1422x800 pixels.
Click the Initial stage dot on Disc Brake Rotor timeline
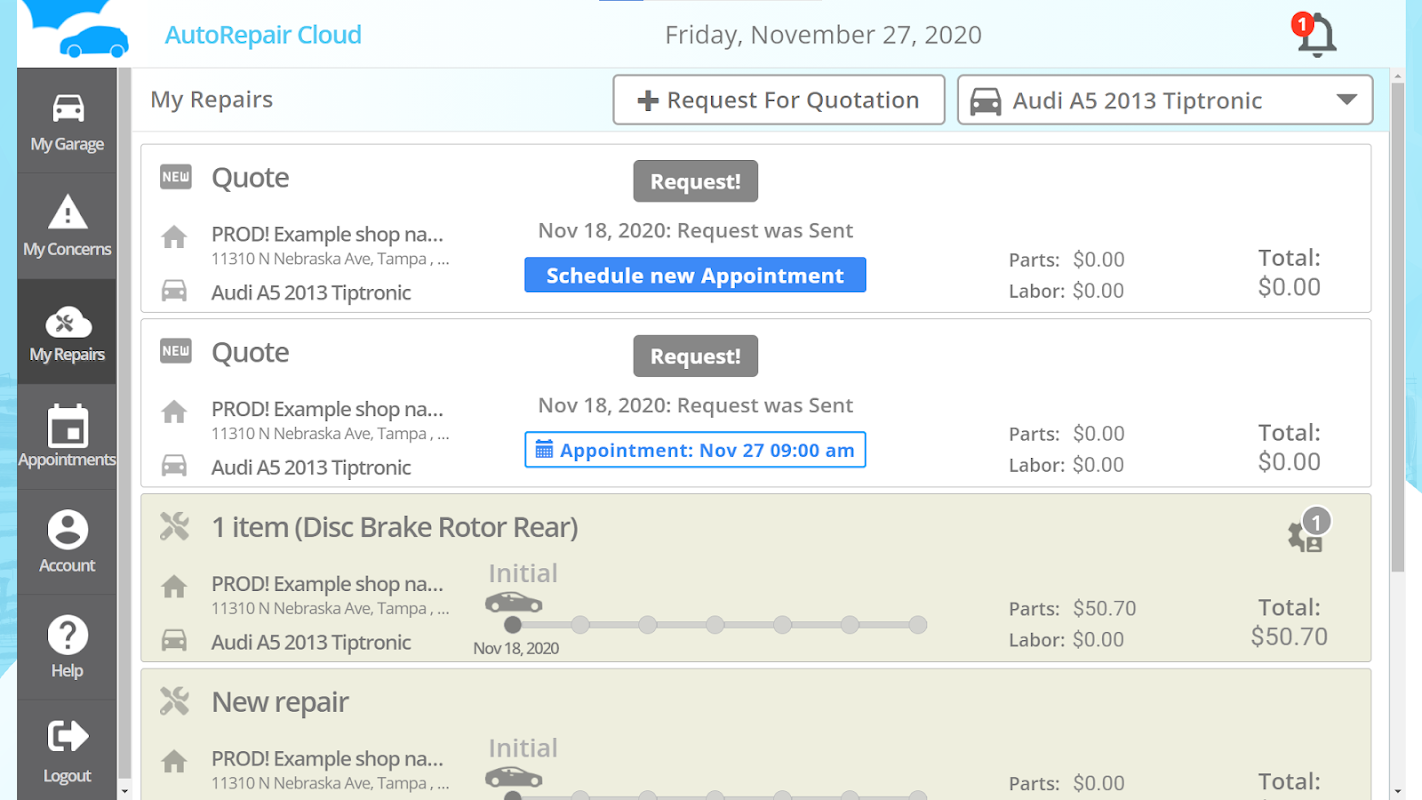513,625
